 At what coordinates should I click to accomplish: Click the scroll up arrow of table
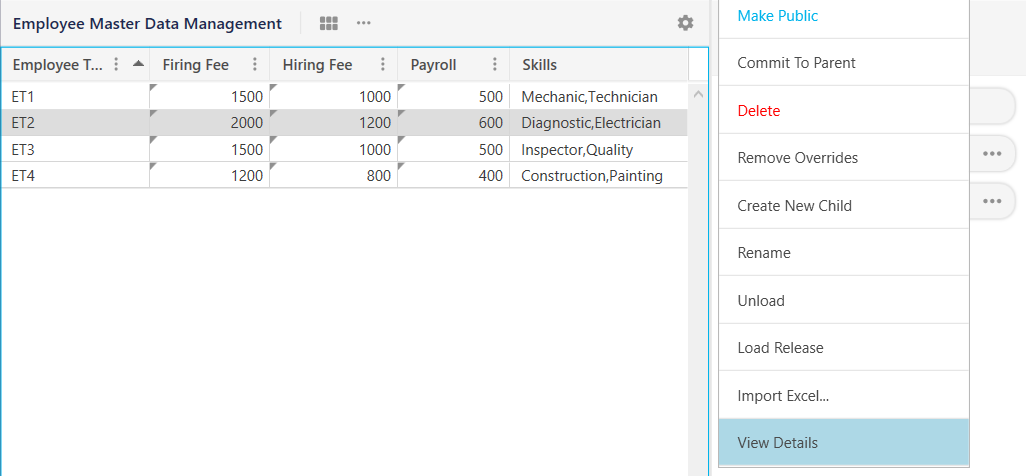(698, 95)
